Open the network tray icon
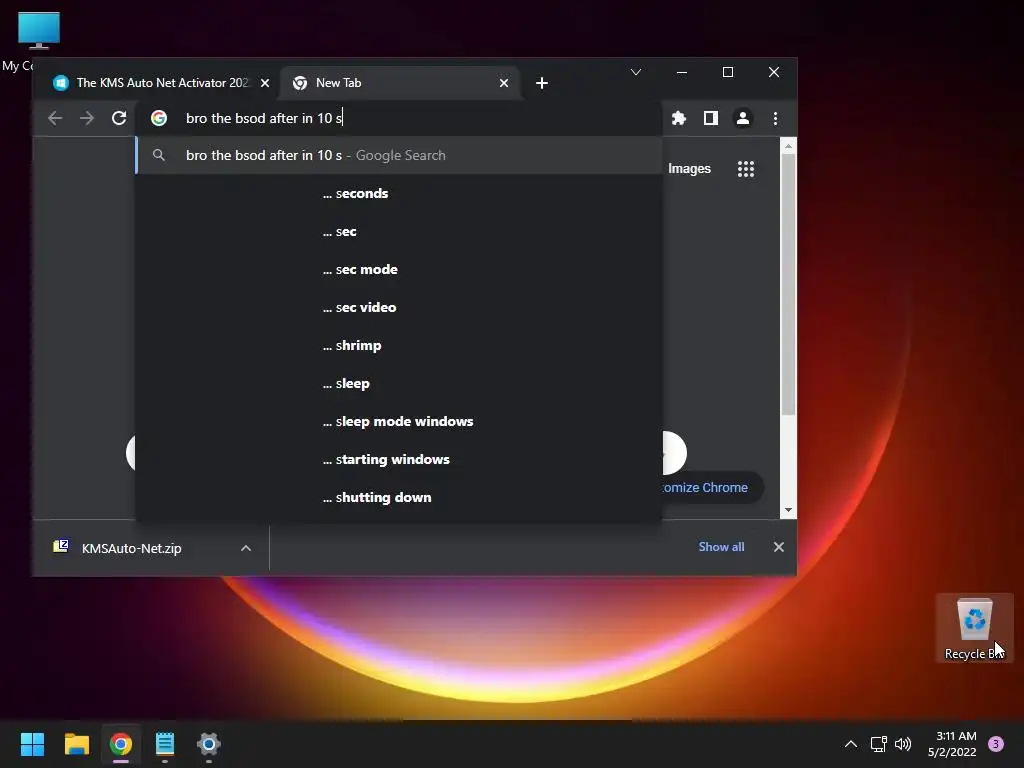The image size is (1024, 768). pyautogui.click(x=878, y=744)
